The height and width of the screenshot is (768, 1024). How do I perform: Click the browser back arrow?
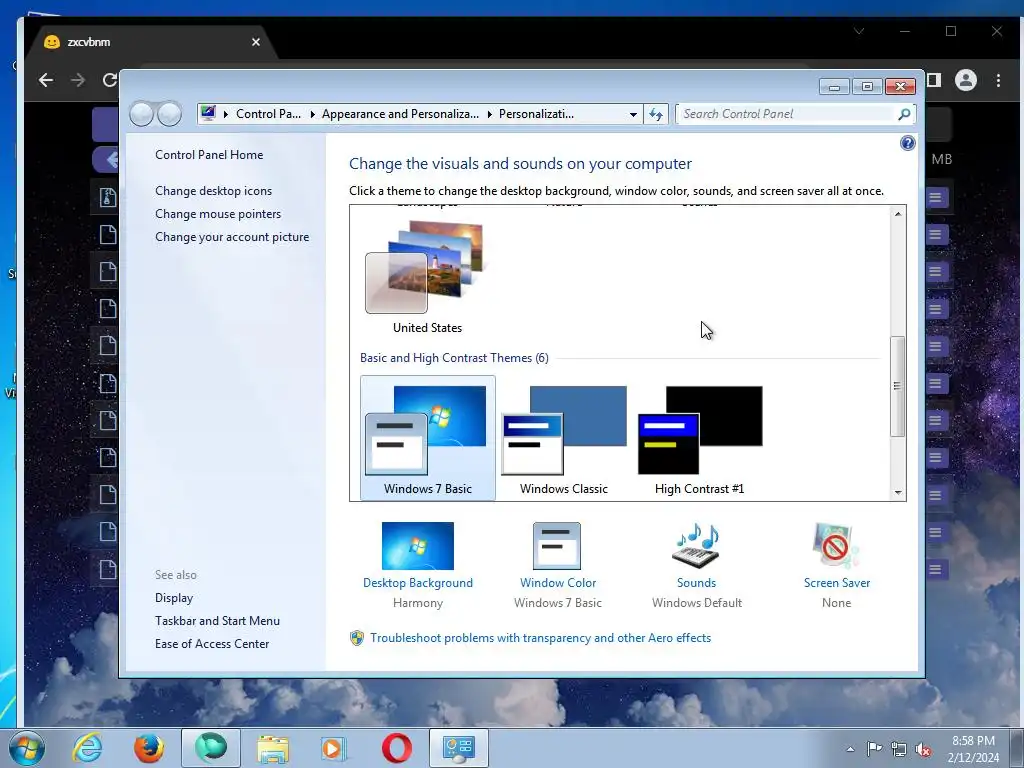46,80
